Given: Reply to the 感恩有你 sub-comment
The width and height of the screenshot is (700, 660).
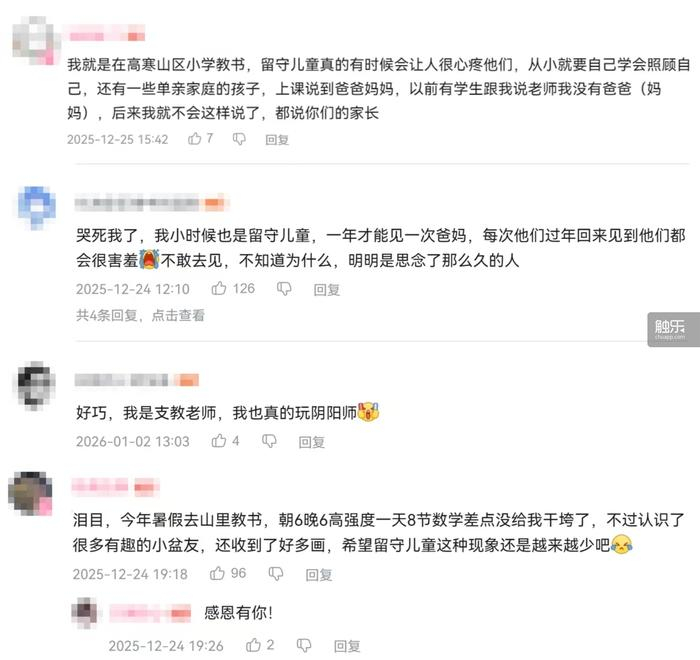Looking at the screenshot, I should click(347, 646).
